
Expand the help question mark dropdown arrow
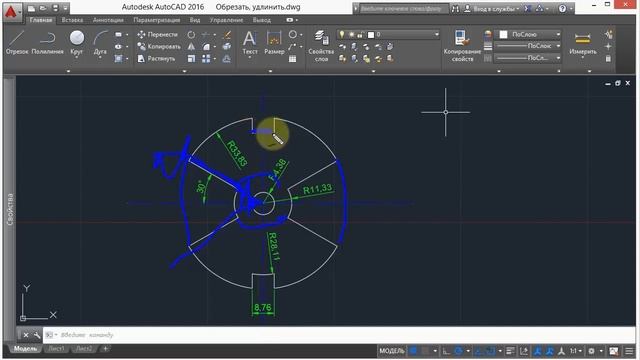(x=571, y=9)
